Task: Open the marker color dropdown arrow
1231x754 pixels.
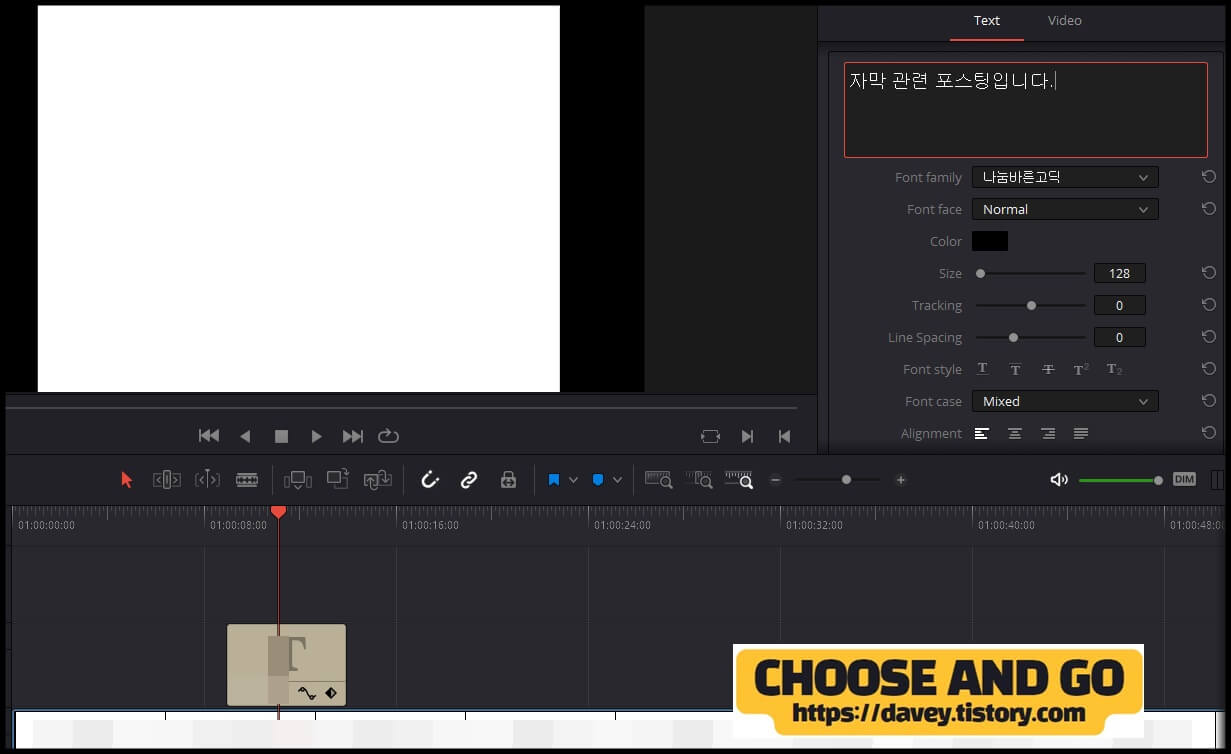Action: tap(617, 480)
